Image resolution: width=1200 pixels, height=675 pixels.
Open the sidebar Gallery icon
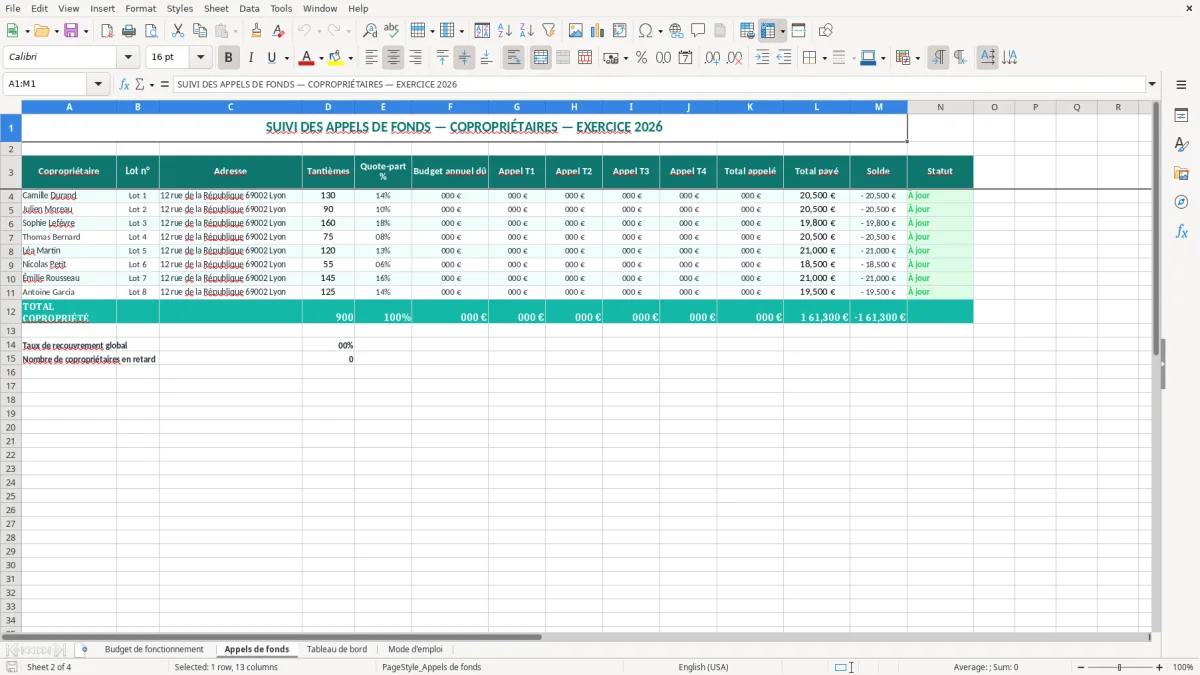(x=1181, y=173)
